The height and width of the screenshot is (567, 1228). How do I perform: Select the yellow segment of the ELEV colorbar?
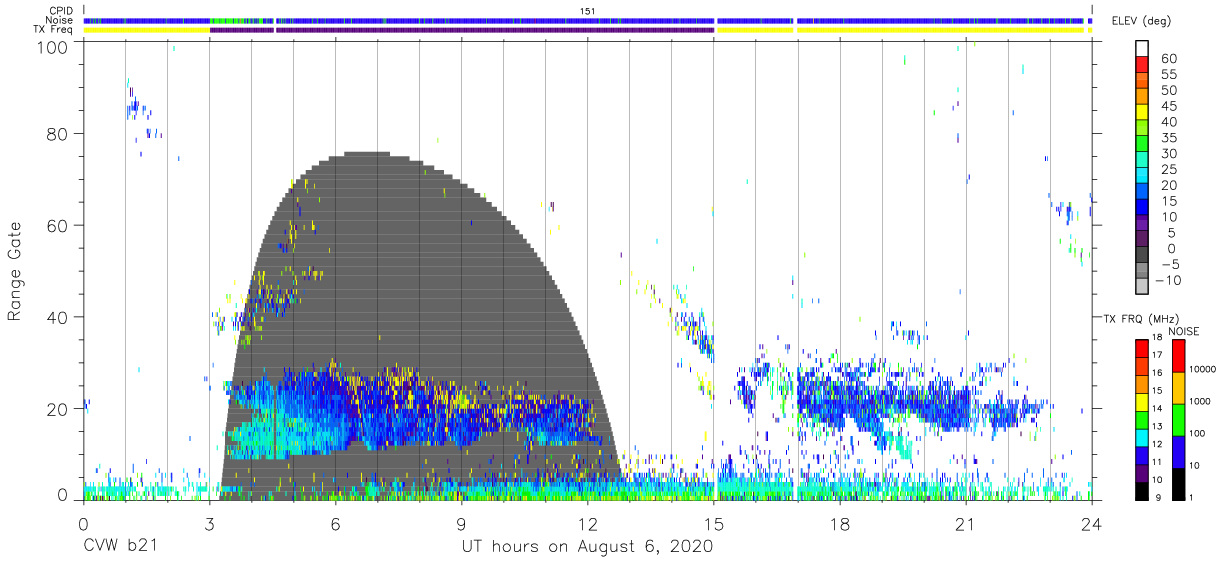click(x=1142, y=110)
